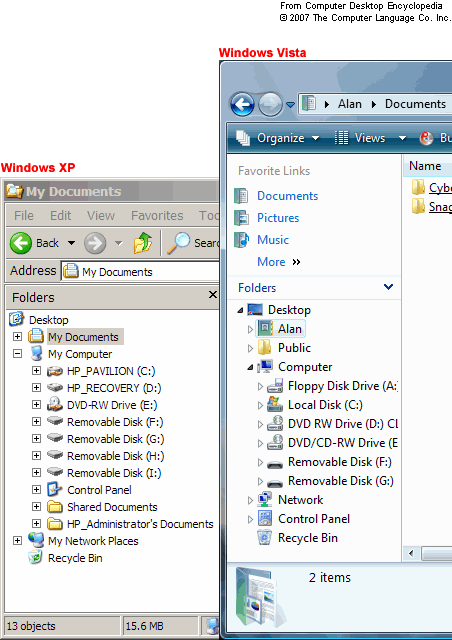Expand My Network Places in XP tree

(17, 540)
